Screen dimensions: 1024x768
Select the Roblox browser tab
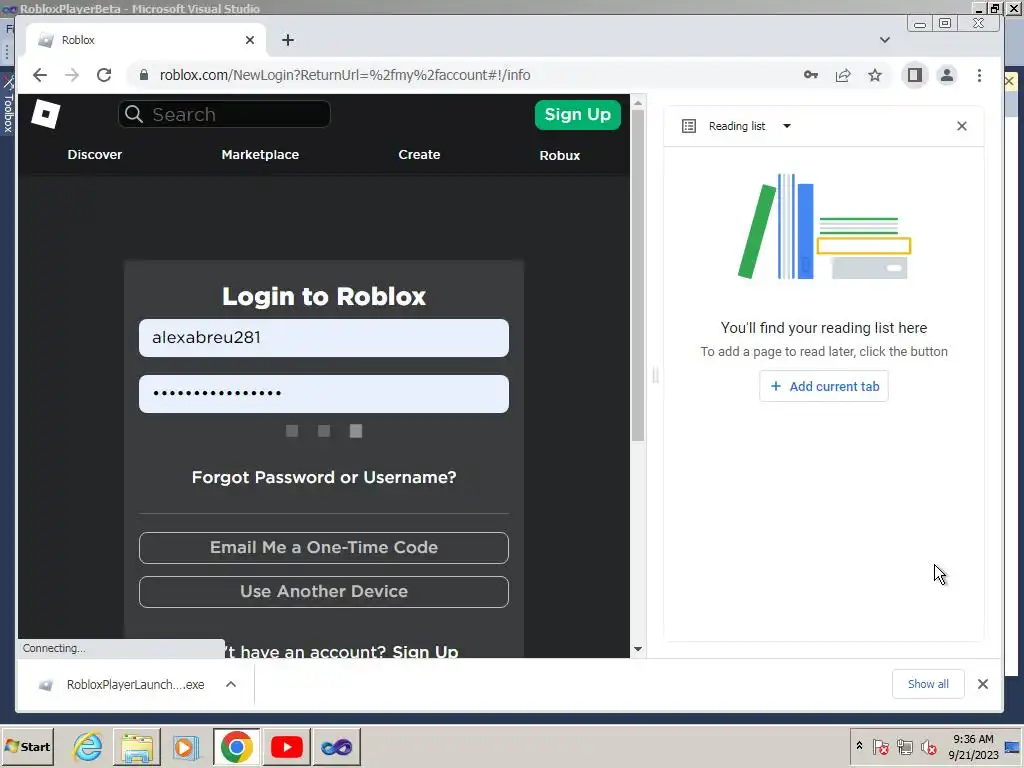coord(146,40)
